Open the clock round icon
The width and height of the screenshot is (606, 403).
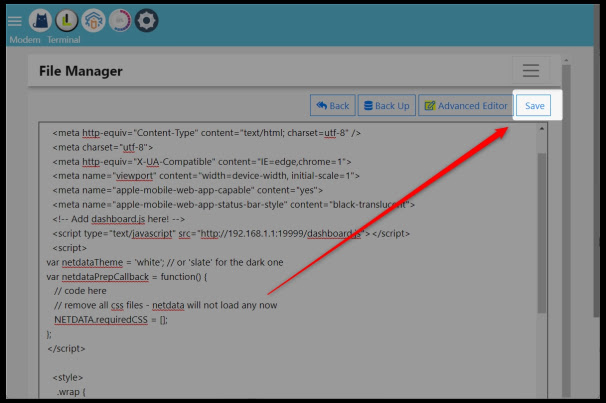(67, 20)
